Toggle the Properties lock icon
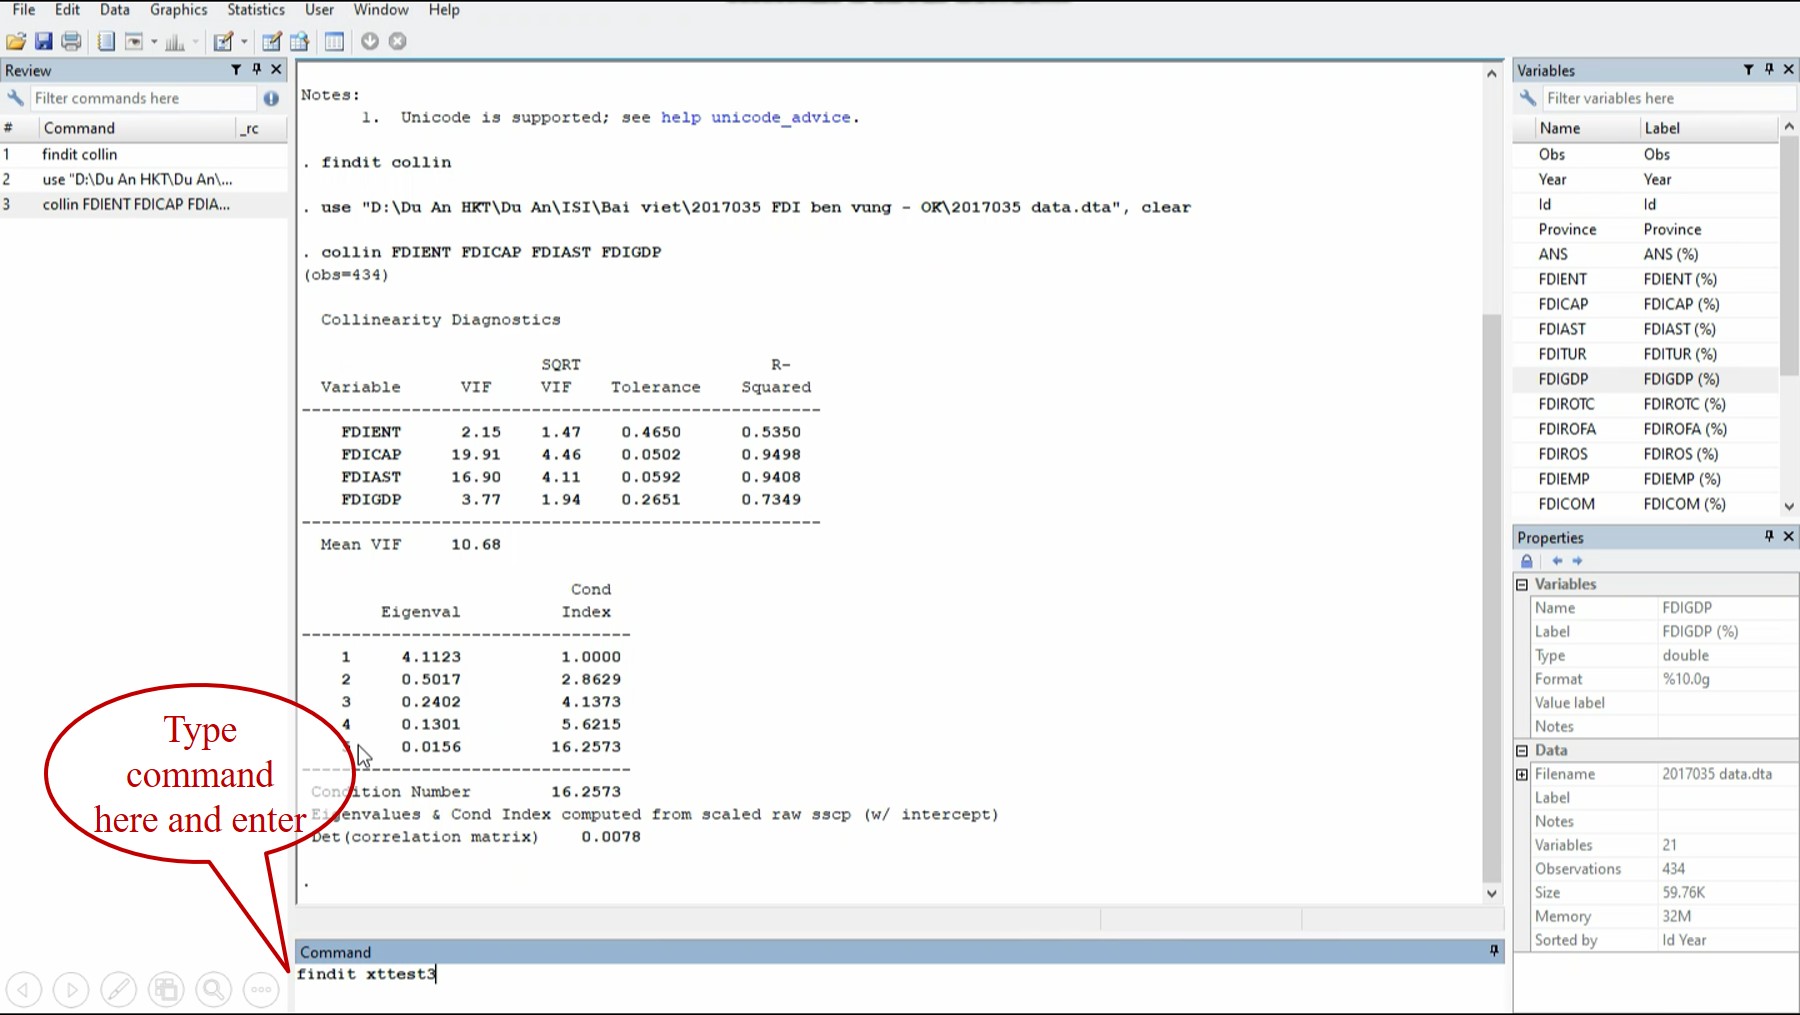Viewport: 1800px width, 1015px height. [1527, 561]
